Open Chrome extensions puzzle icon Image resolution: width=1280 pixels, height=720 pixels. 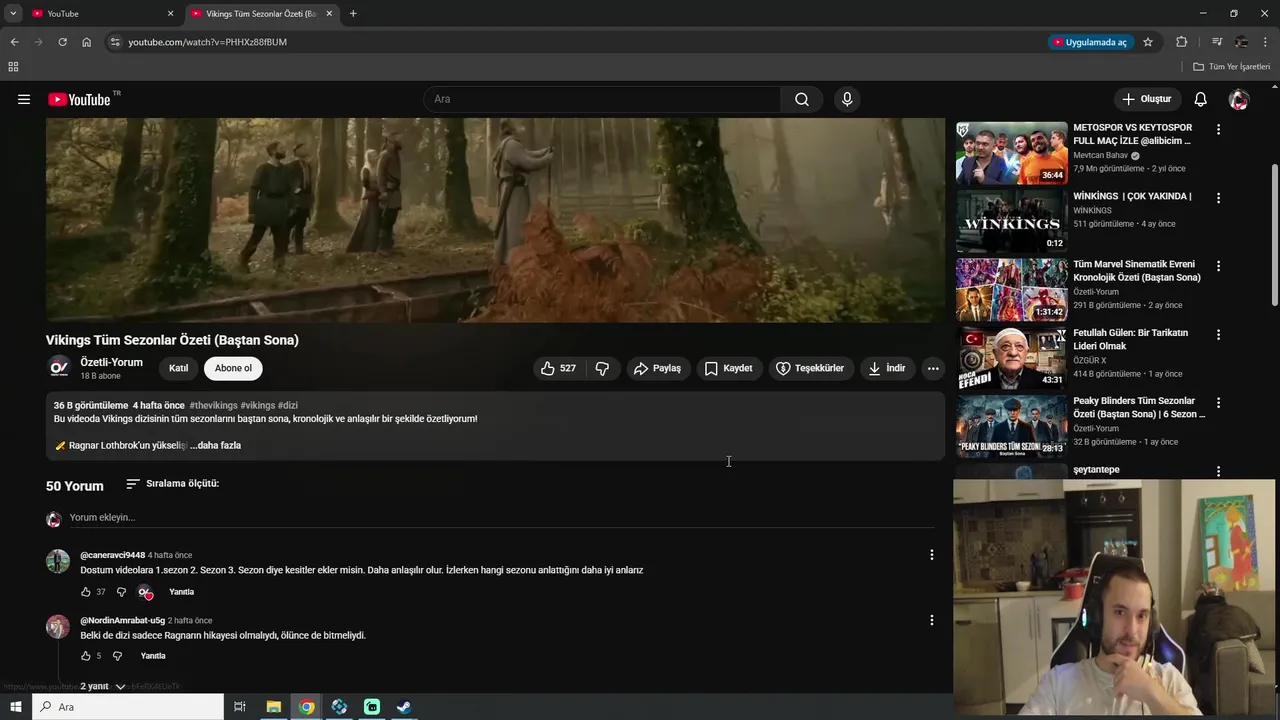pyautogui.click(x=1181, y=42)
